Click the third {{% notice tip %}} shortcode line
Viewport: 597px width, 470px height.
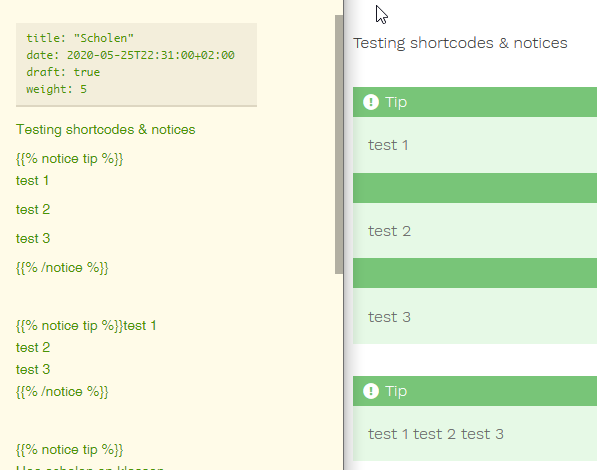[70, 450]
